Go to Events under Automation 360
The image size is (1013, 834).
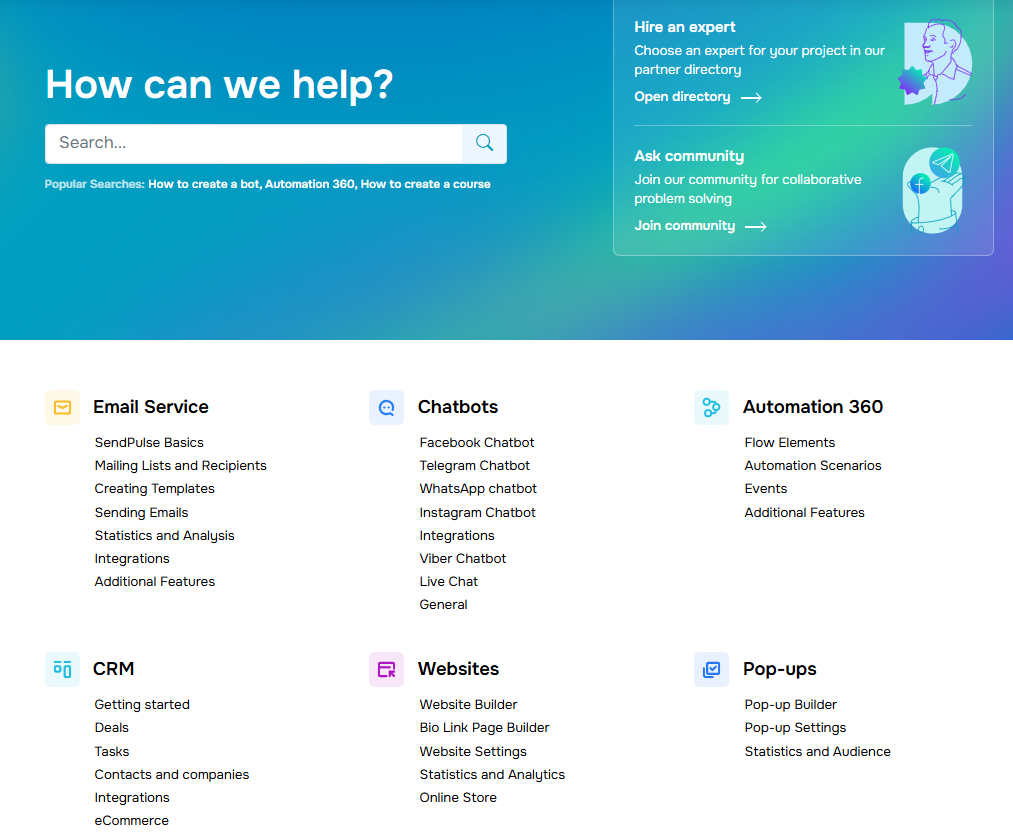766,489
